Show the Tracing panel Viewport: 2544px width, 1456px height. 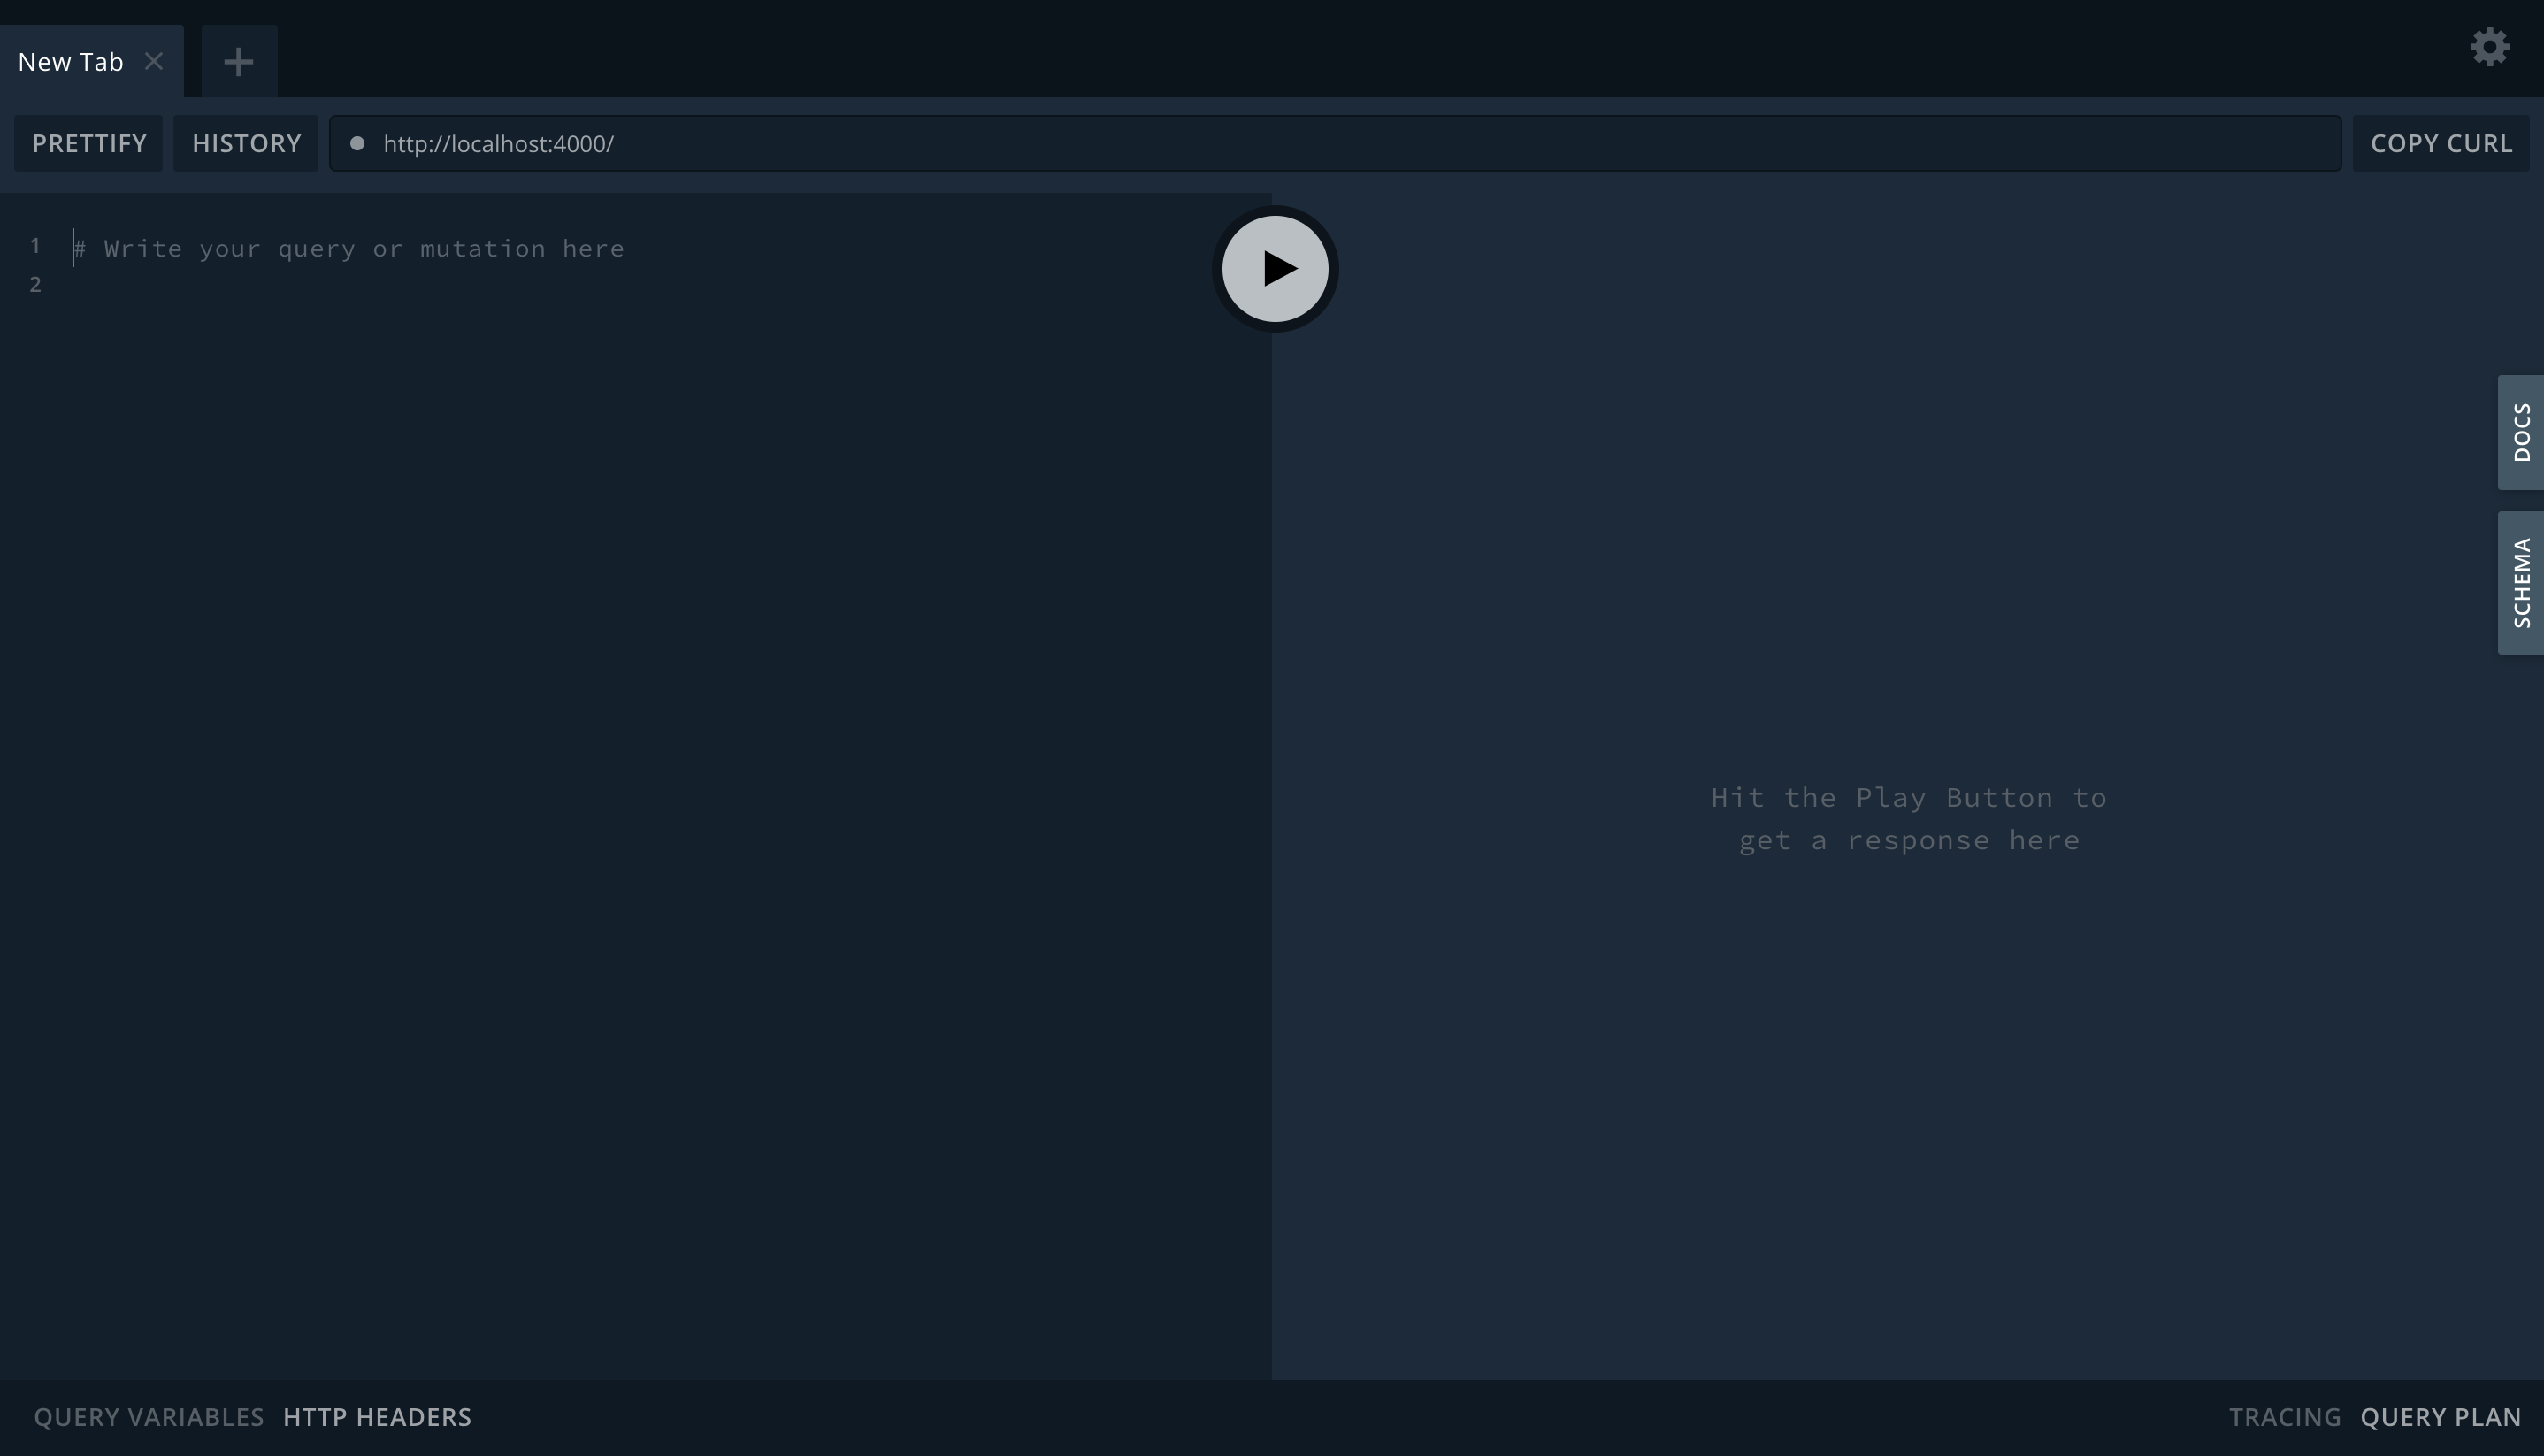(x=2284, y=1417)
